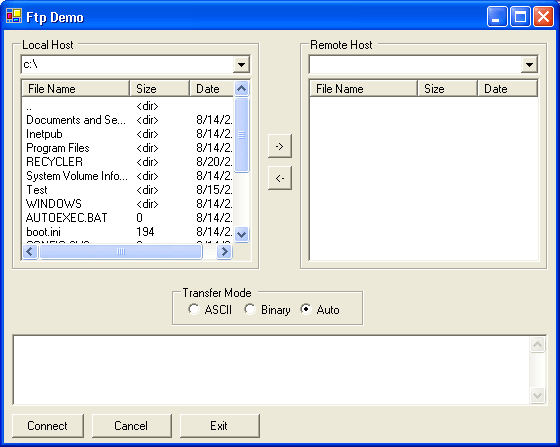560x447 pixels.
Task: Select the 'Inetpub' folder
Action: pyautogui.click(x=44, y=134)
